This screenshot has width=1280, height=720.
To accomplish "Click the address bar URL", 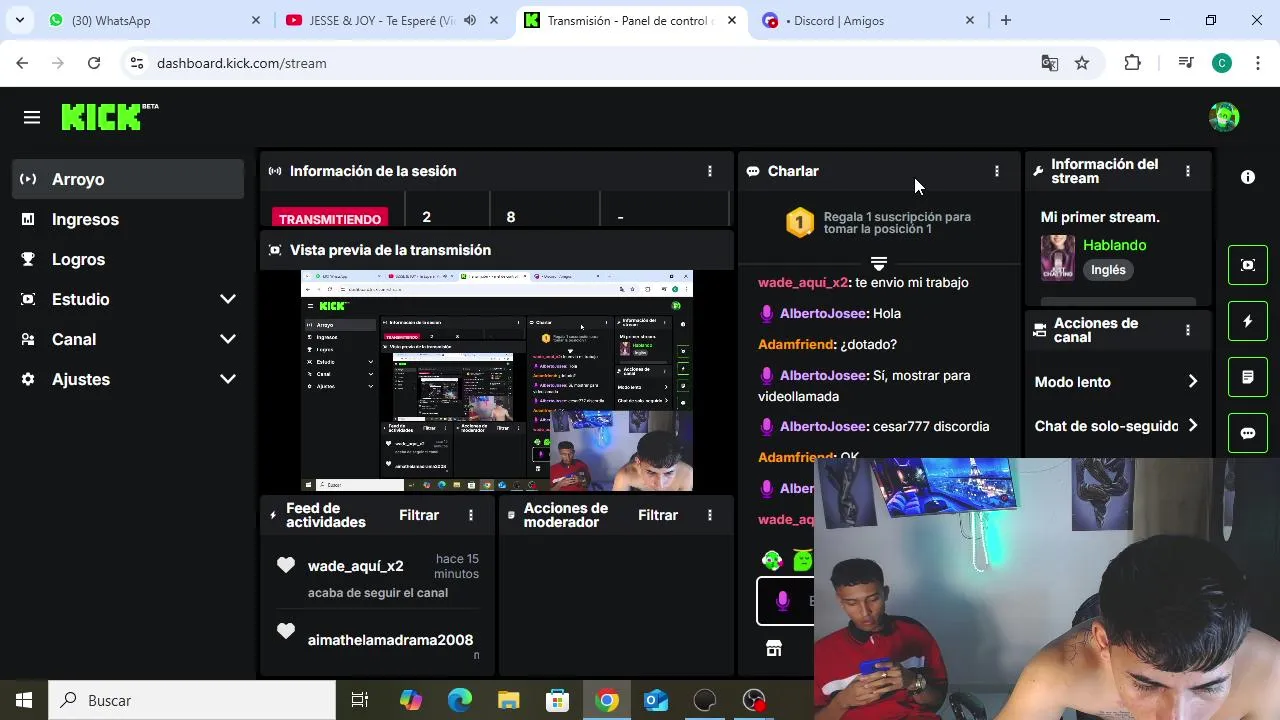I will (242, 63).
